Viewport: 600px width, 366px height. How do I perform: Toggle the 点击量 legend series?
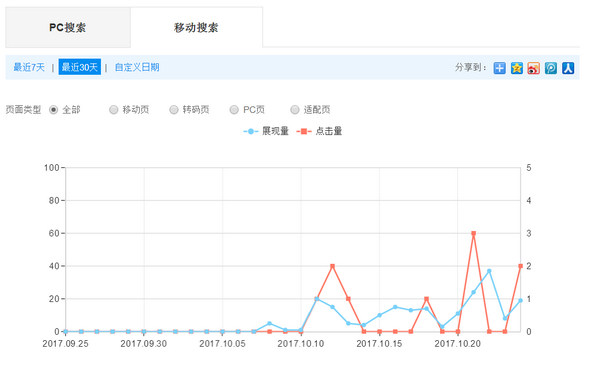(319, 131)
